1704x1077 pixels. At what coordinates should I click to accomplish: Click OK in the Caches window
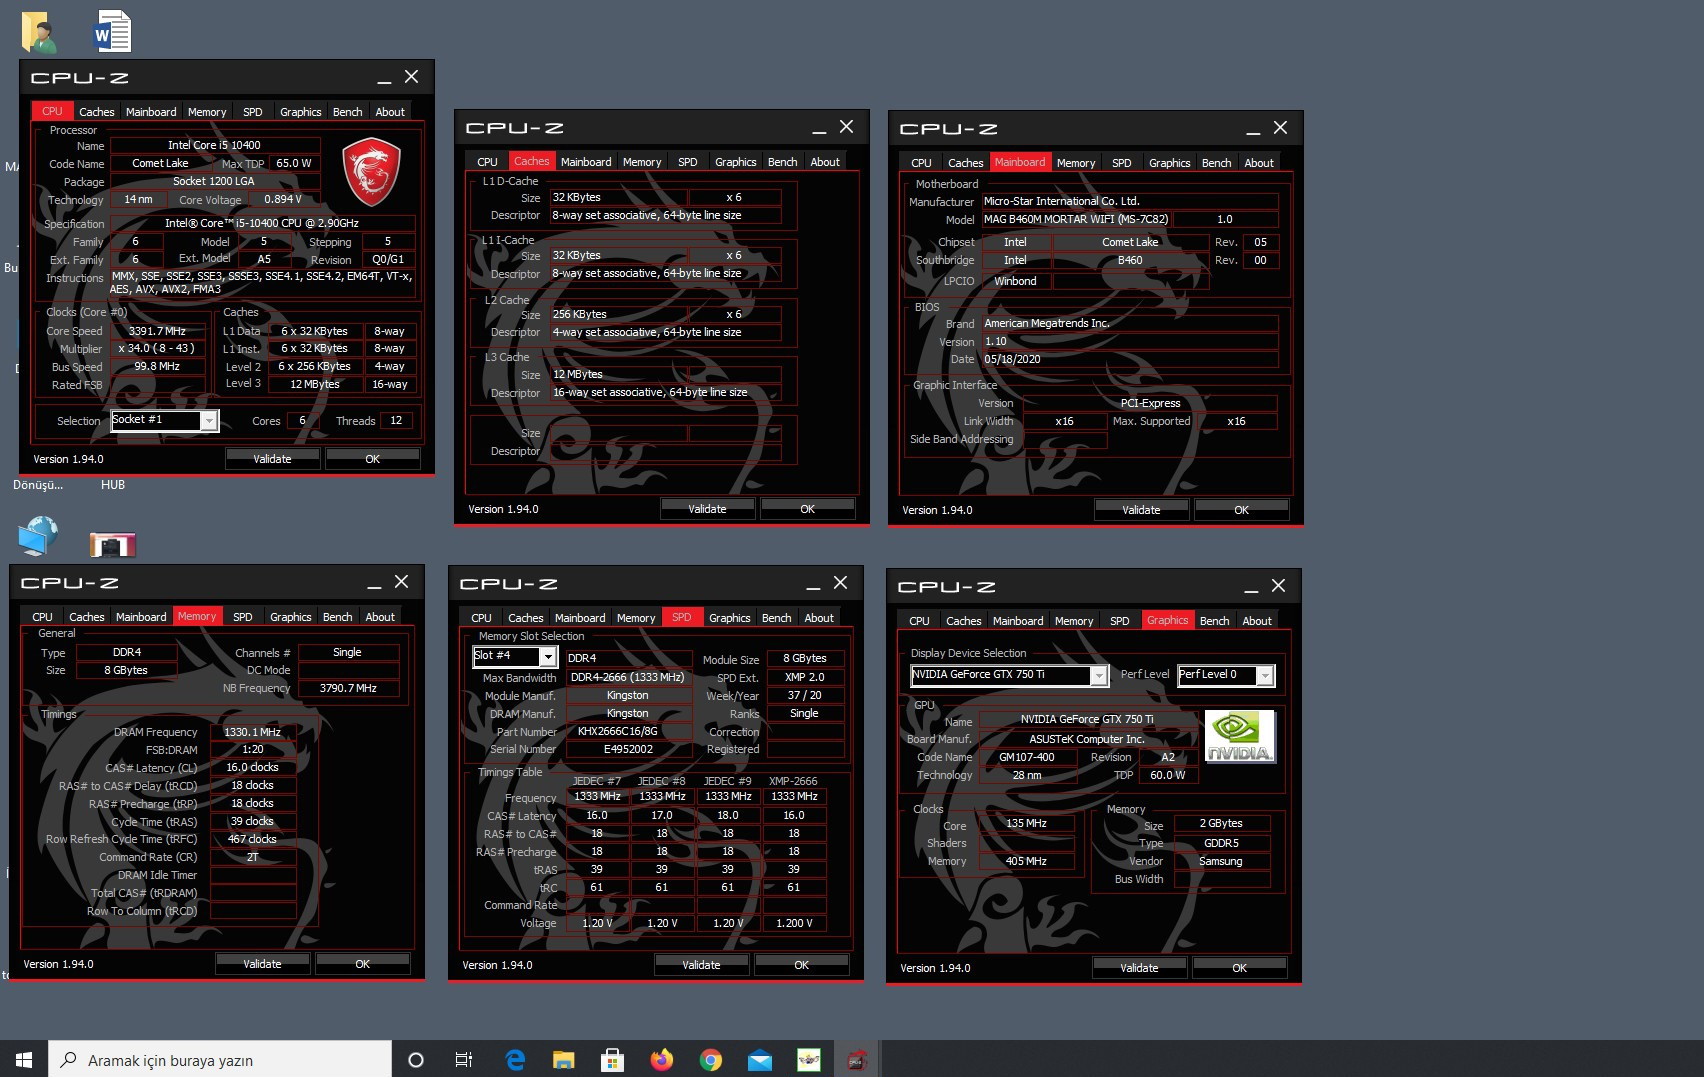coord(808,509)
